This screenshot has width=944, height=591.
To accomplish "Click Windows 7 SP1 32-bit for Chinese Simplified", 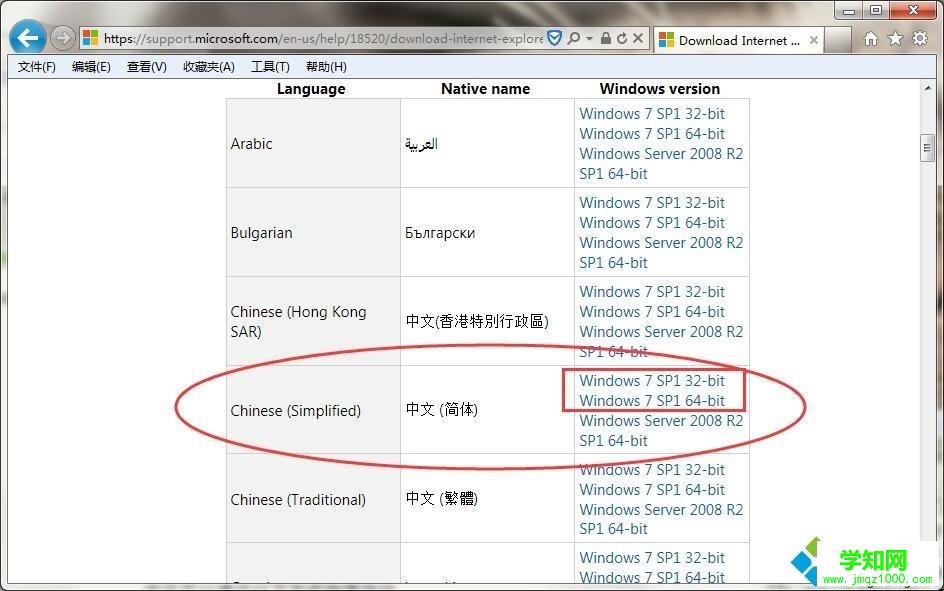I will click(x=651, y=381).
